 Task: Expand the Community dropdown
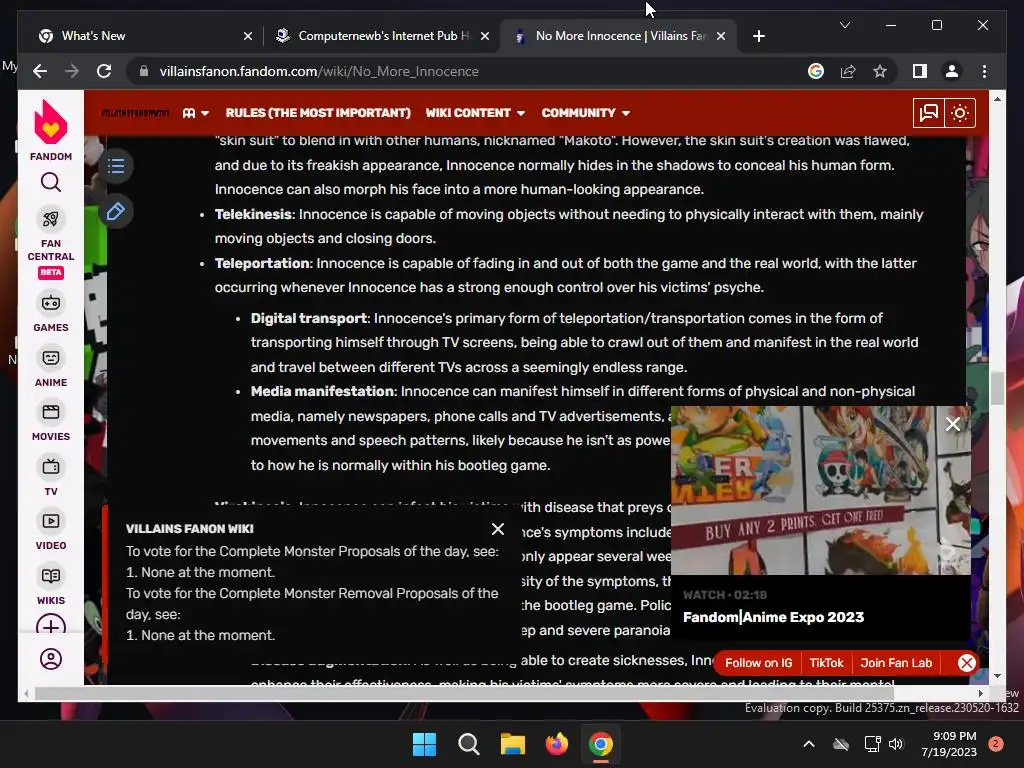click(585, 113)
